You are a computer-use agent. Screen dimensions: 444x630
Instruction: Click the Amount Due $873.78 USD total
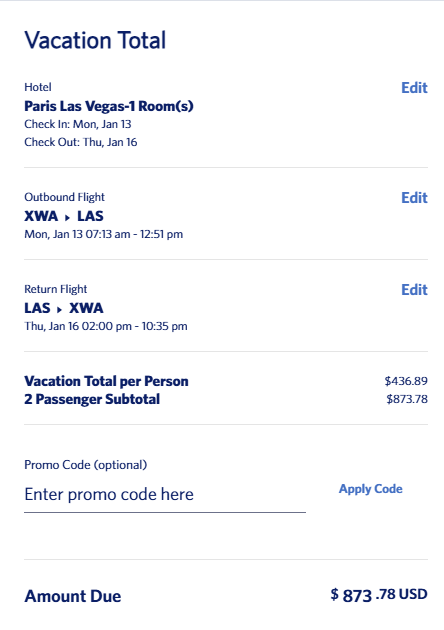(379, 595)
